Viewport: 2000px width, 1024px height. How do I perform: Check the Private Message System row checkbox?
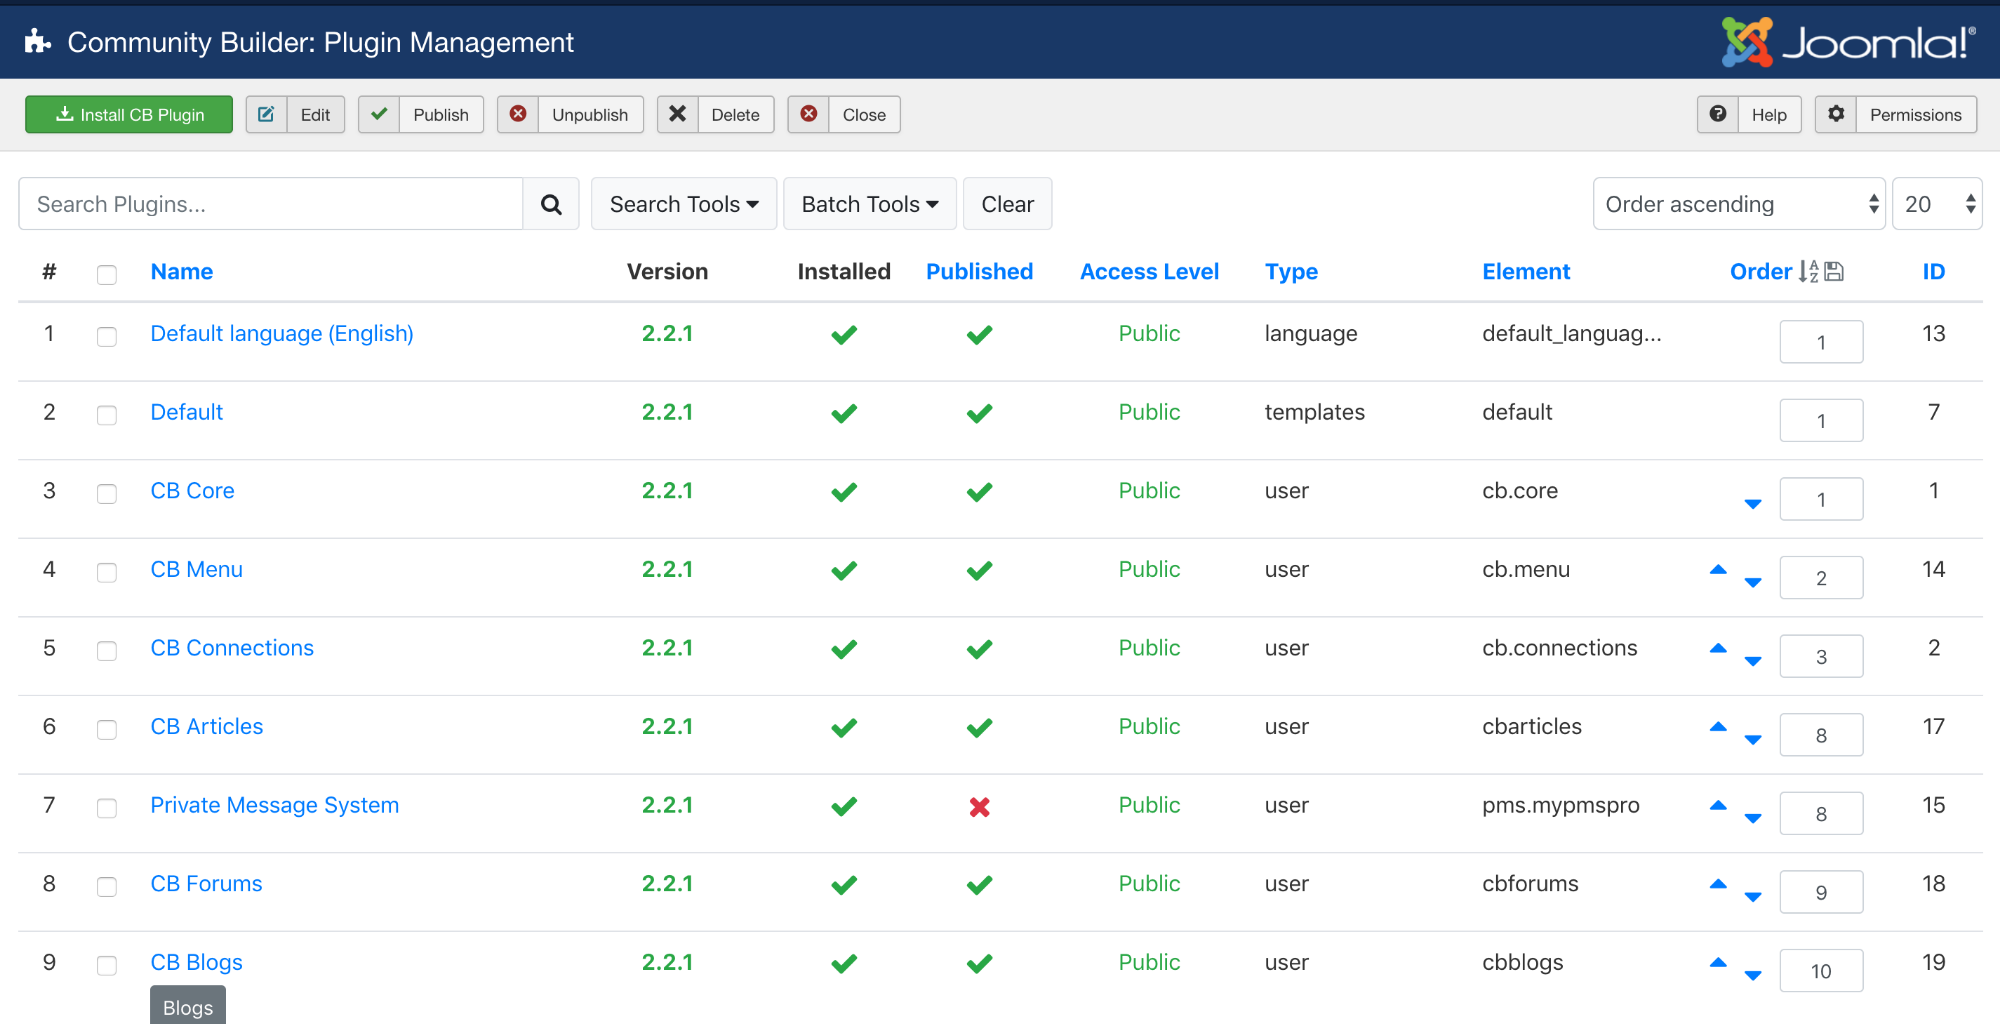tap(107, 807)
